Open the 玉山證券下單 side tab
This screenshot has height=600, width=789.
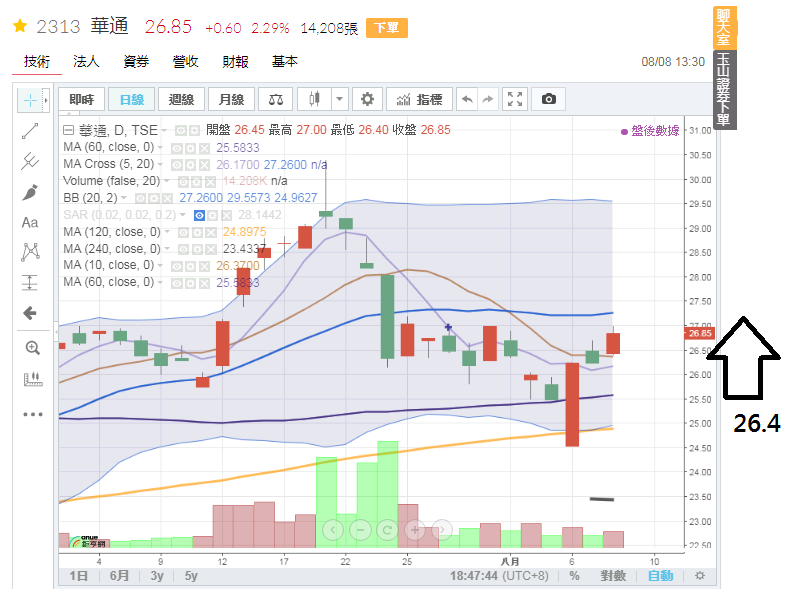pyautogui.click(x=724, y=90)
